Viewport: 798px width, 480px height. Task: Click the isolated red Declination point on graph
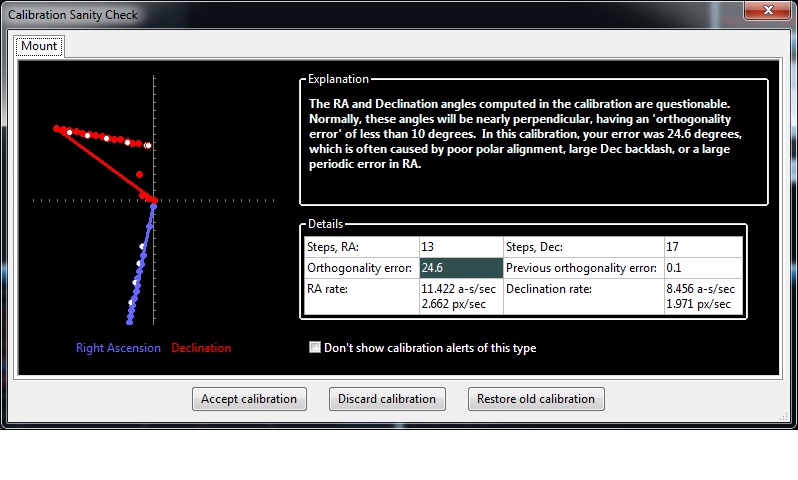click(139, 175)
